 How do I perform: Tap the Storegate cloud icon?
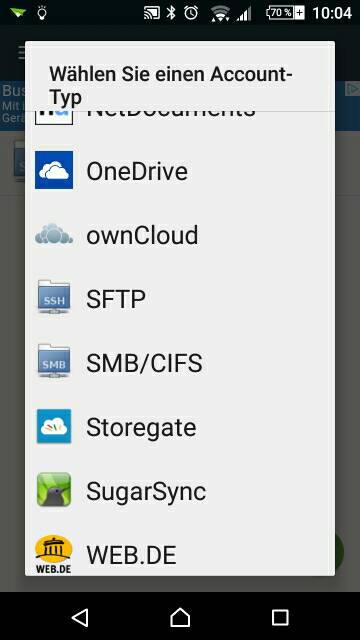[54, 426]
